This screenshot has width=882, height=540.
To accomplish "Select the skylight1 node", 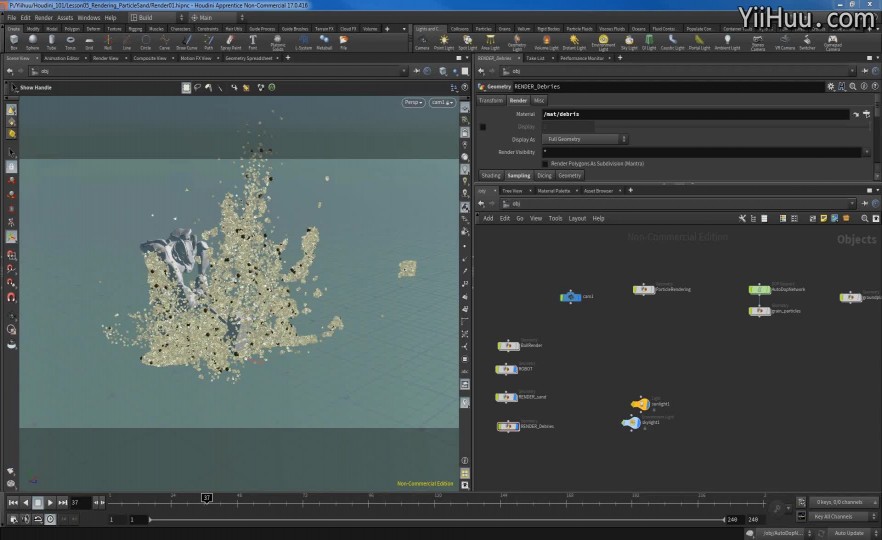I will pos(631,422).
